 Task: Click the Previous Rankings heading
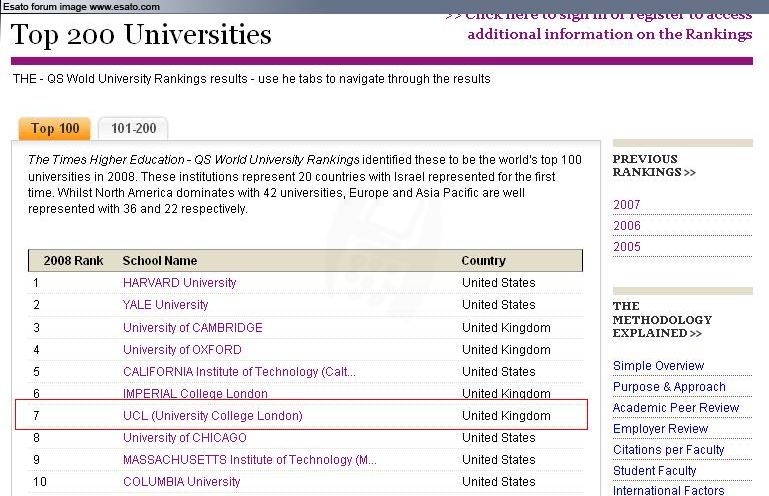click(654, 166)
